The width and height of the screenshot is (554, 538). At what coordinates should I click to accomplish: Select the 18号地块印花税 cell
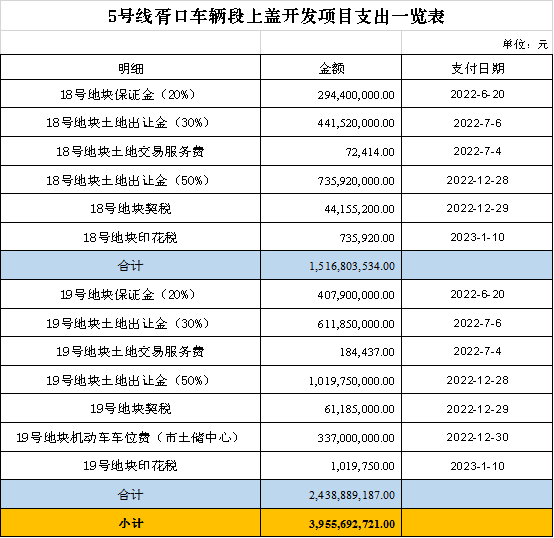click(131, 237)
